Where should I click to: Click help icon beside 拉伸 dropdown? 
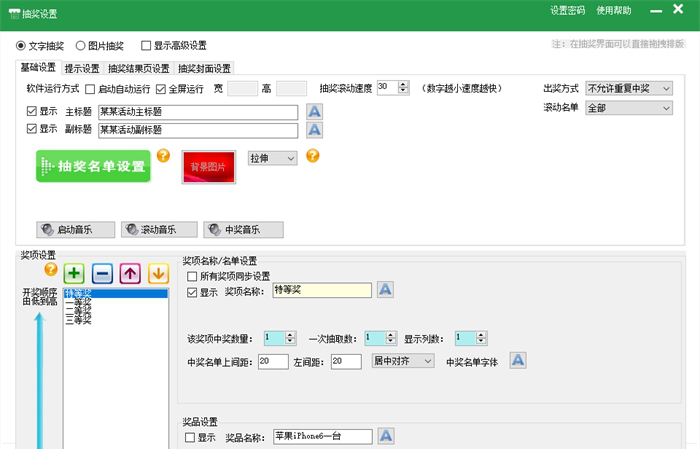(x=312, y=155)
